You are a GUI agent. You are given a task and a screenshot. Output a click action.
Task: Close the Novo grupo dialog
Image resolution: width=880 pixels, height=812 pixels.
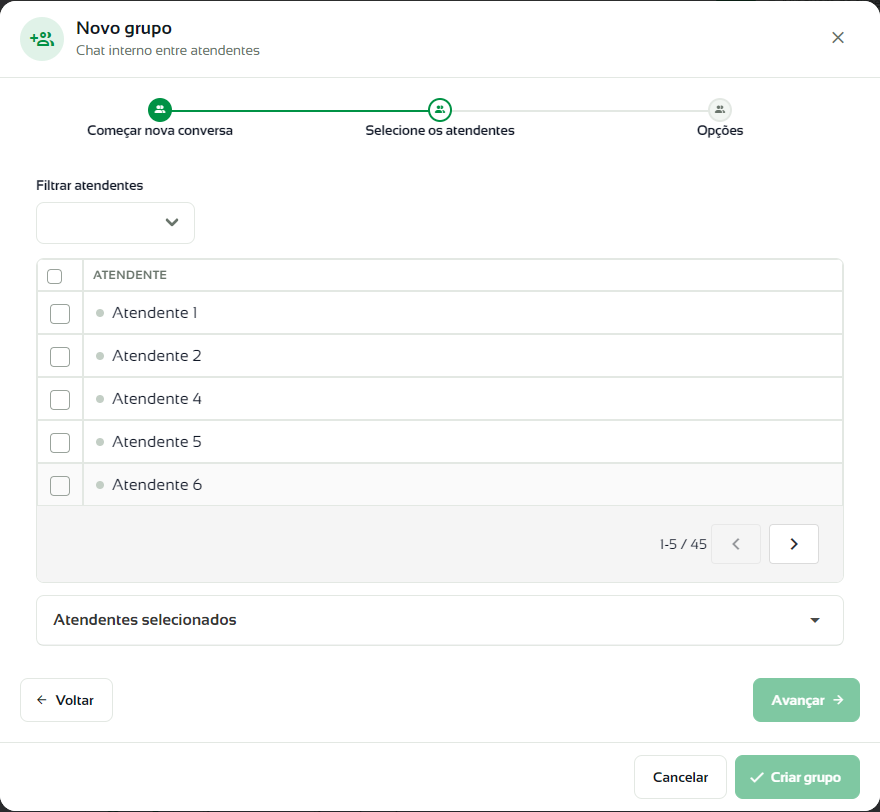837,38
